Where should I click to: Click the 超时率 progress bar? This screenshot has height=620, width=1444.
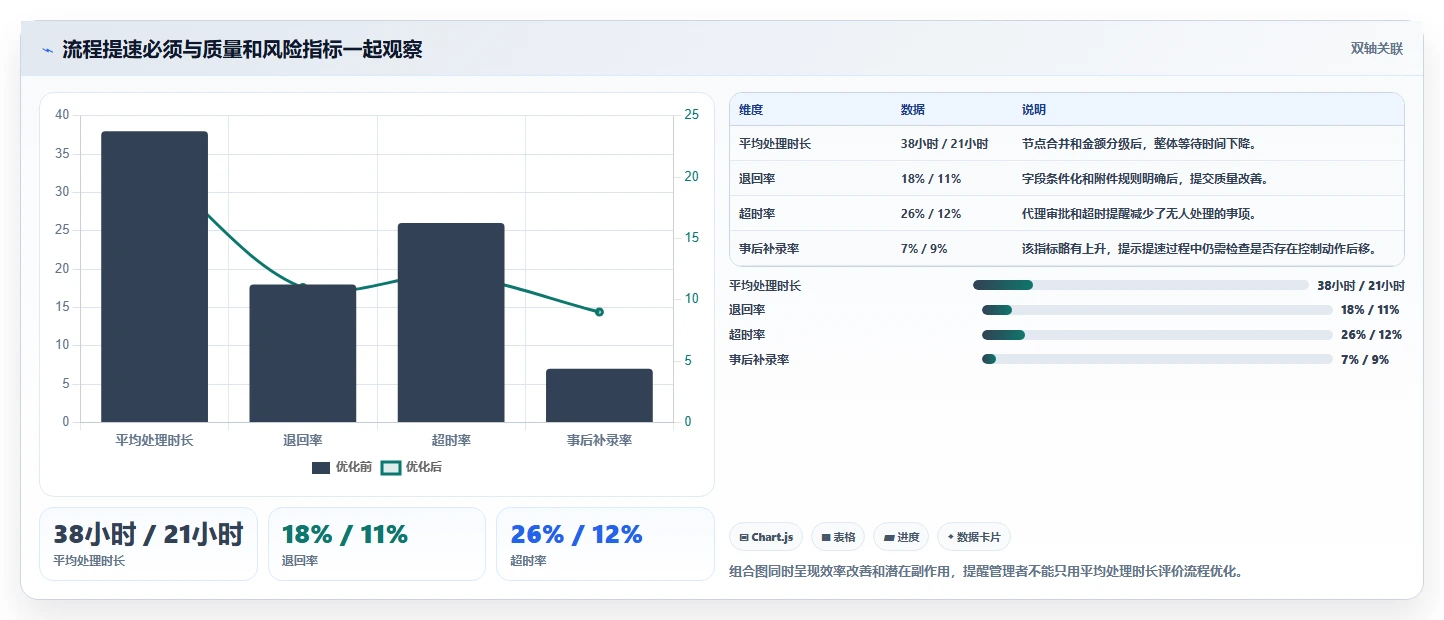click(1157, 334)
